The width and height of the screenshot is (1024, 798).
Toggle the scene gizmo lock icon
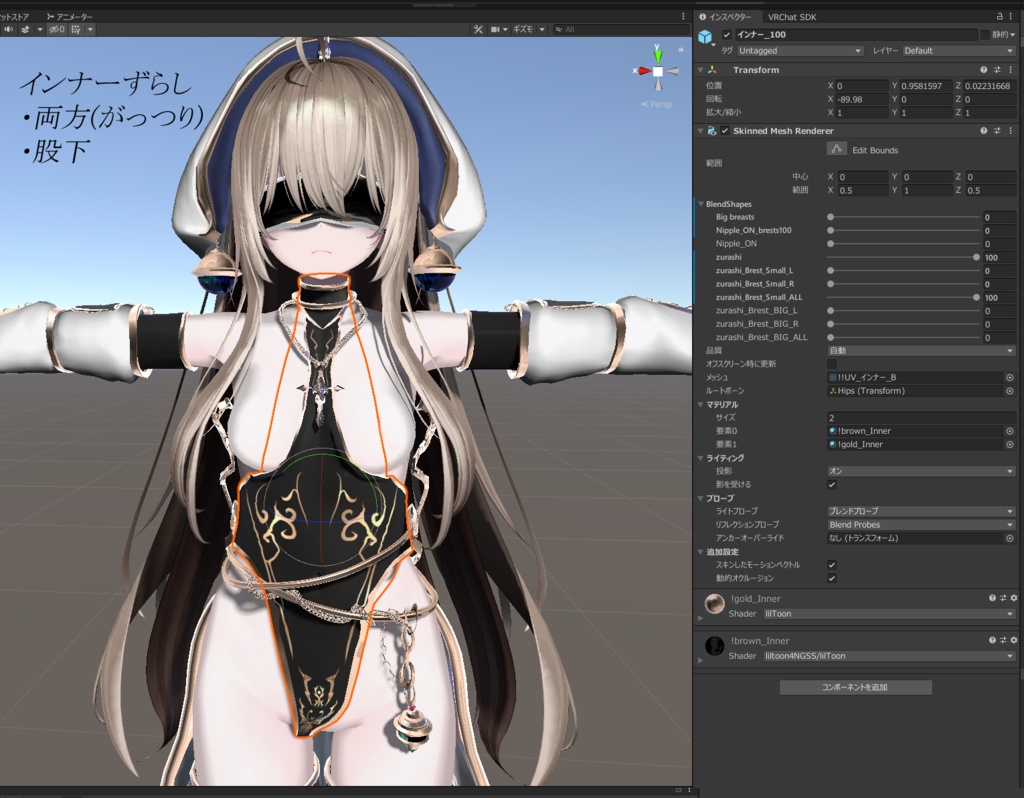(680, 49)
